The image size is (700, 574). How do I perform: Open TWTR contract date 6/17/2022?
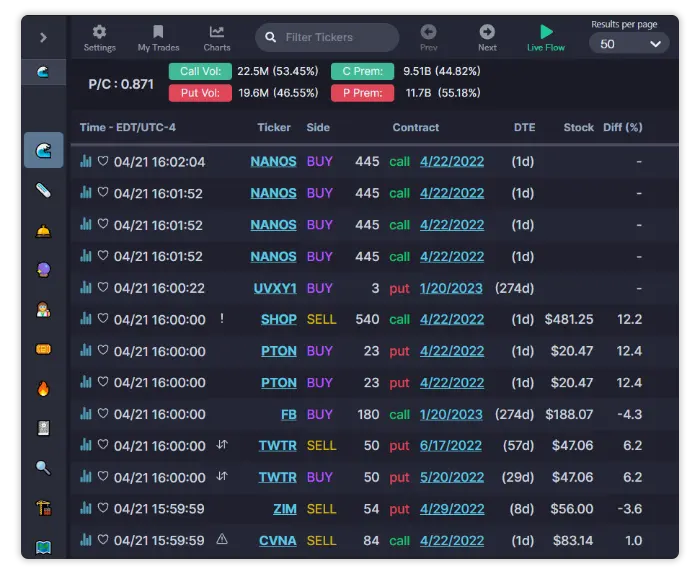pos(450,445)
